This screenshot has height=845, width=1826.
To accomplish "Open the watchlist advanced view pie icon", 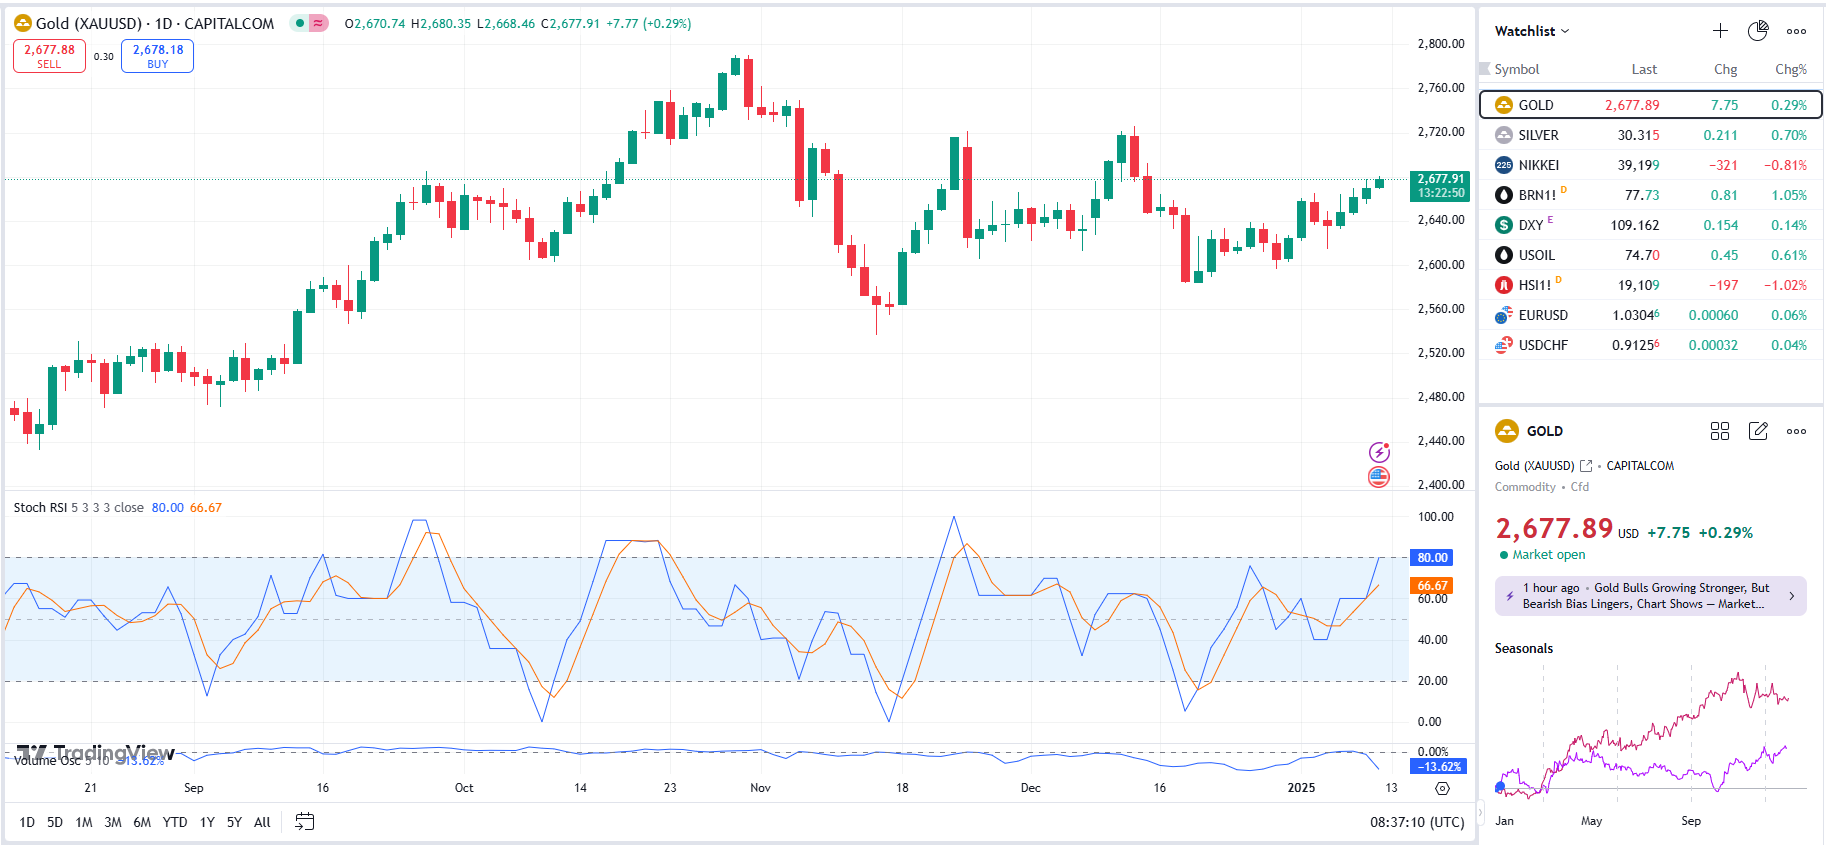I will tap(1758, 31).
